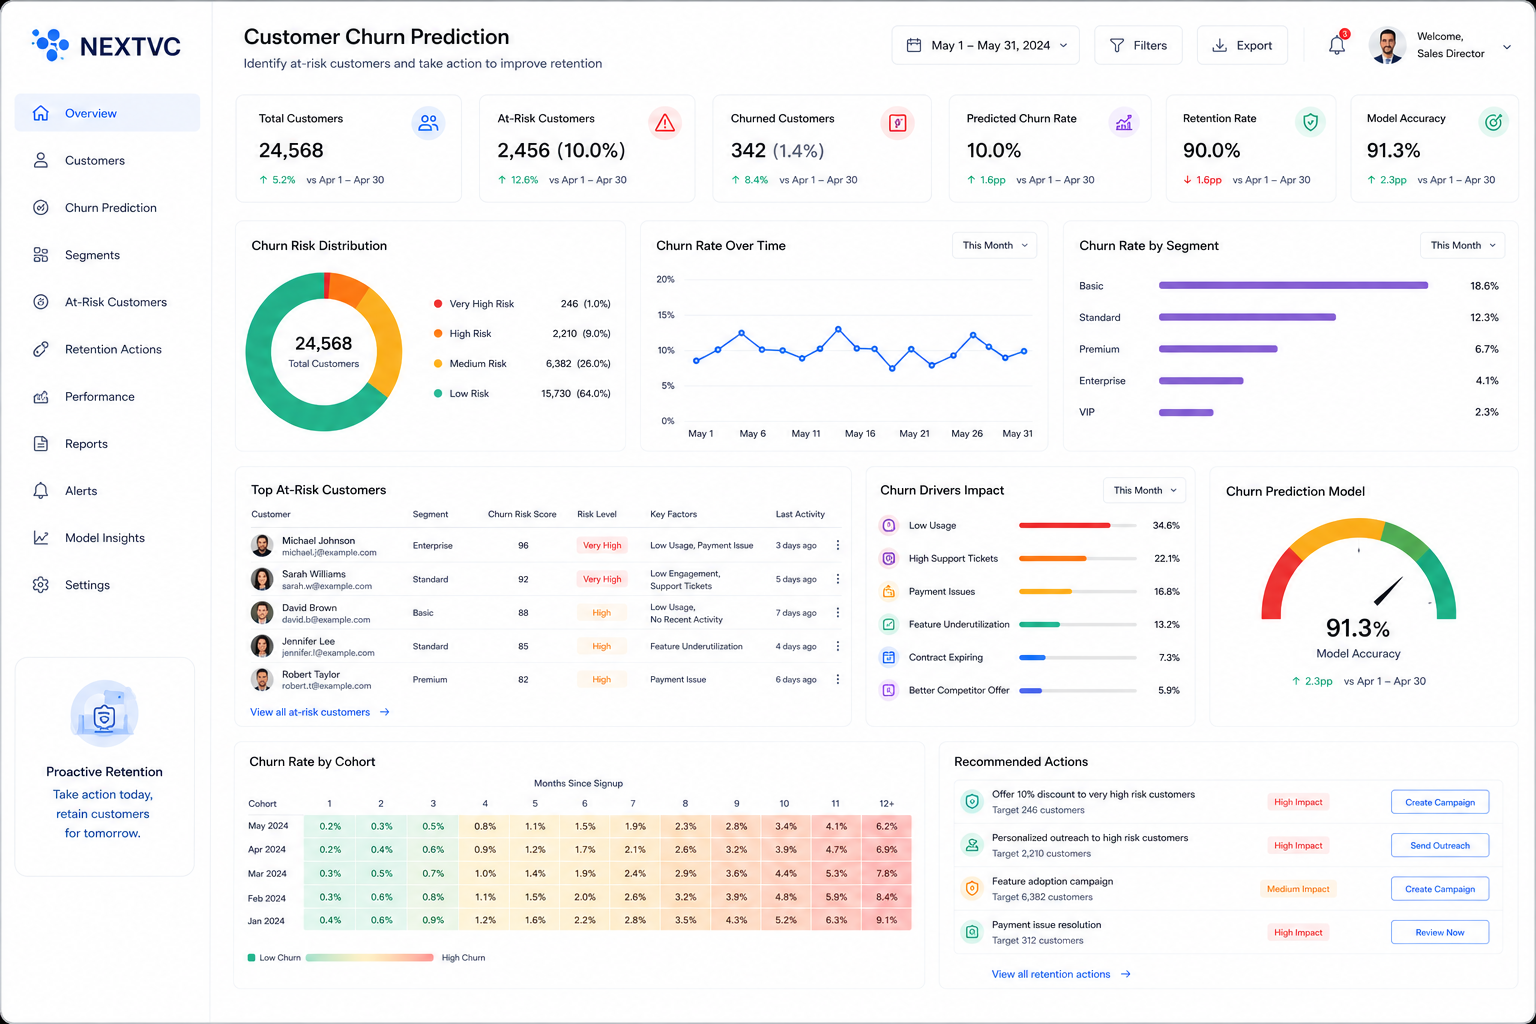This screenshot has height=1024, width=1536.
Task: Click the Contract Expiring calendar icon
Action: click(888, 657)
